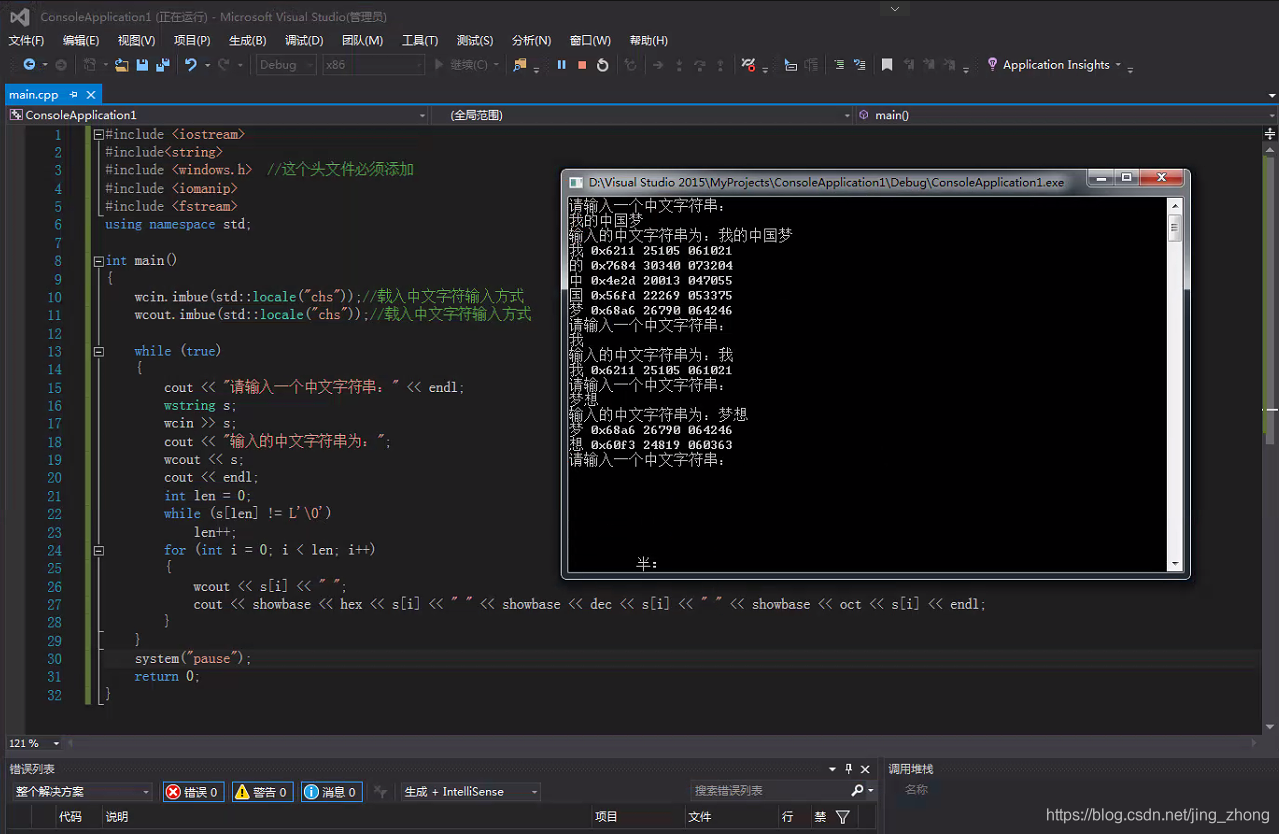Collapse the while (true) block outline
Image resolution: width=1279 pixels, height=834 pixels.
pyautogui.click(x=98, y=351)
